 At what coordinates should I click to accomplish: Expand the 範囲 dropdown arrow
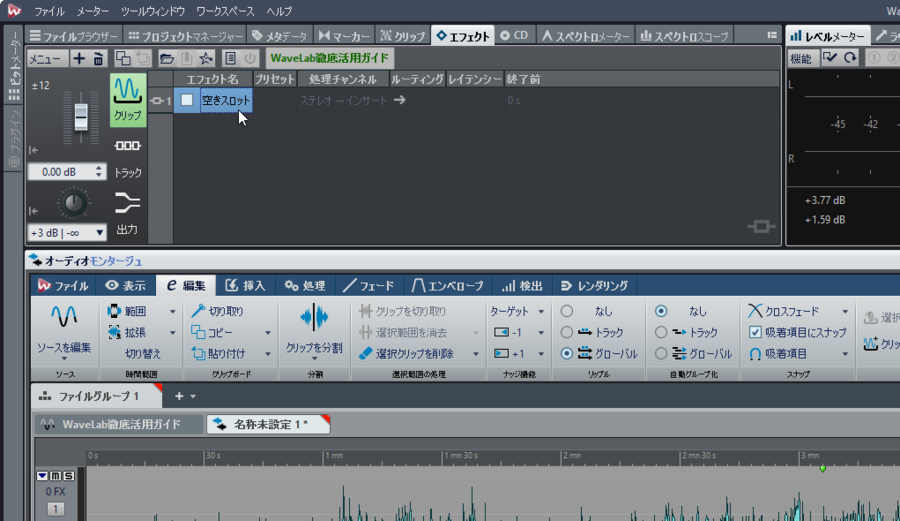click(x=172, y=312)
